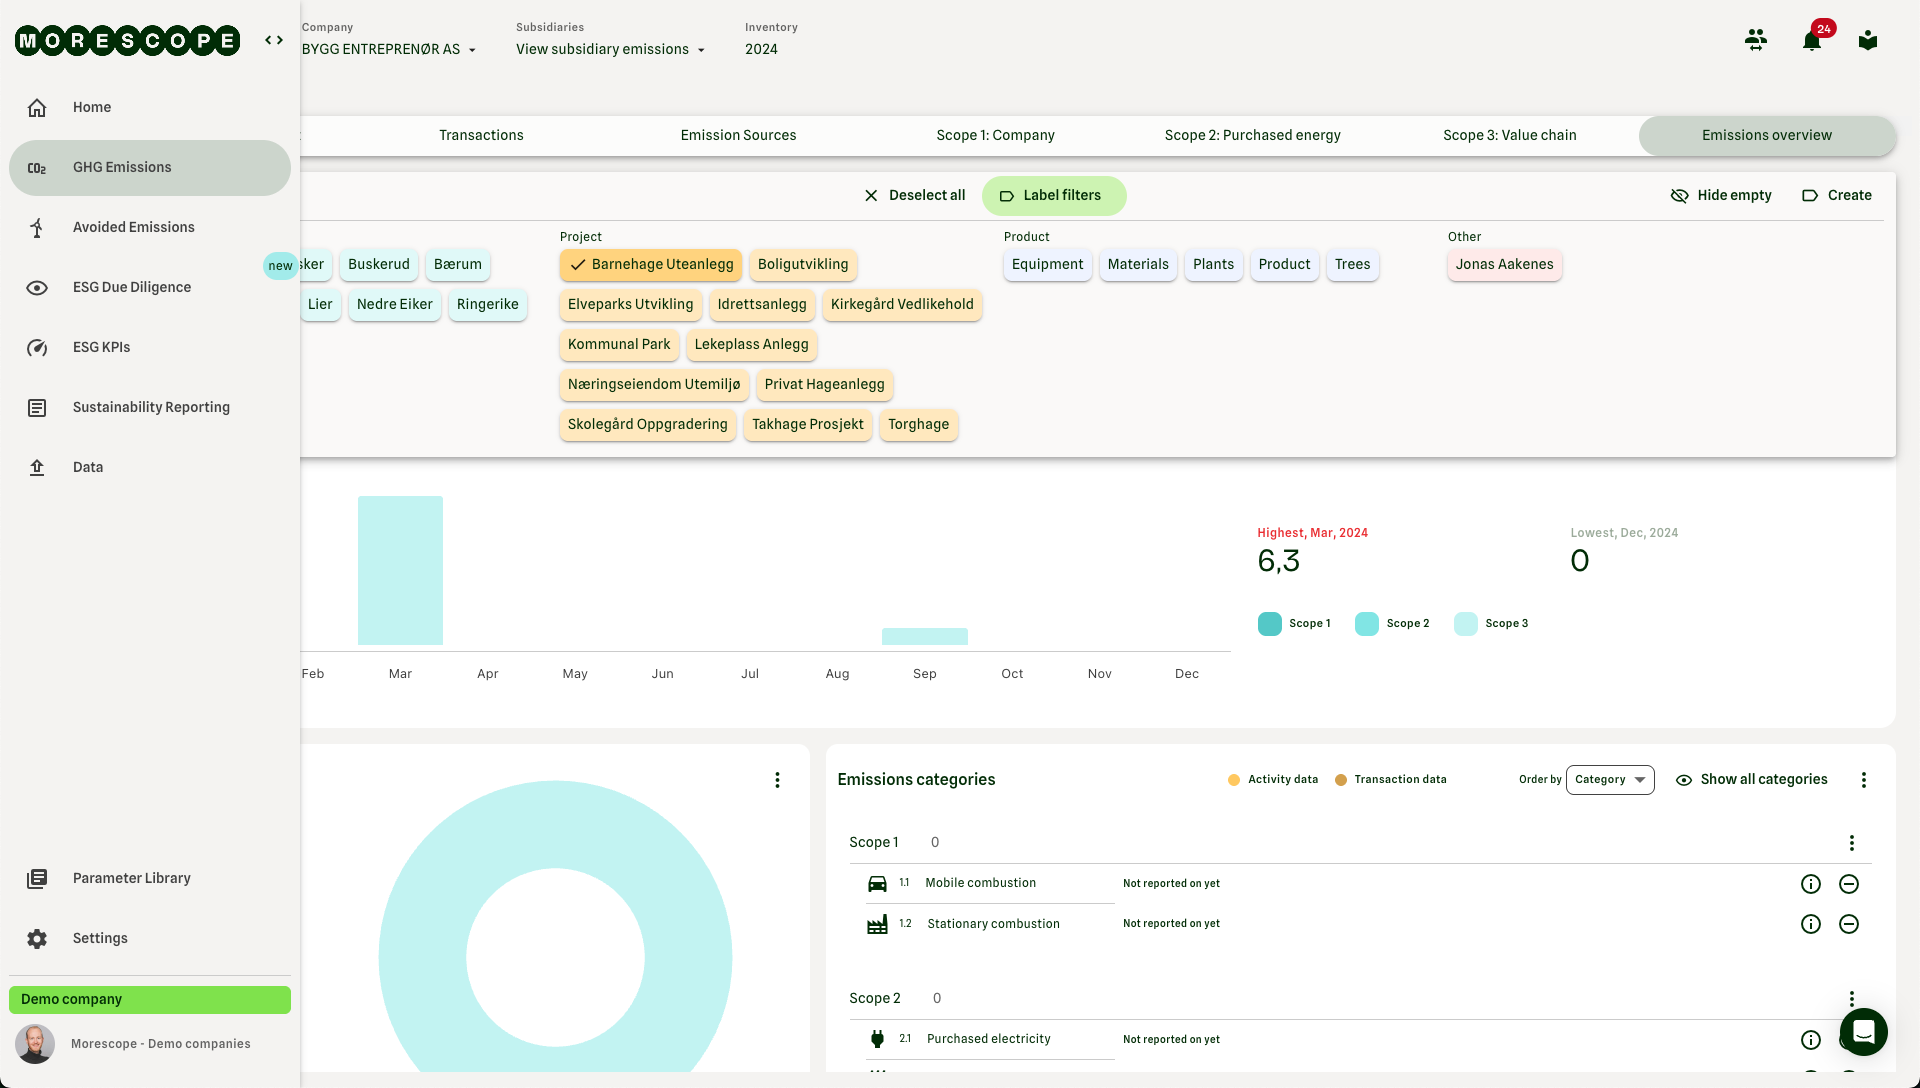This screenshot has height=1088, width=1920.
Task: Click Create label button
Action: coord(1836,196)
